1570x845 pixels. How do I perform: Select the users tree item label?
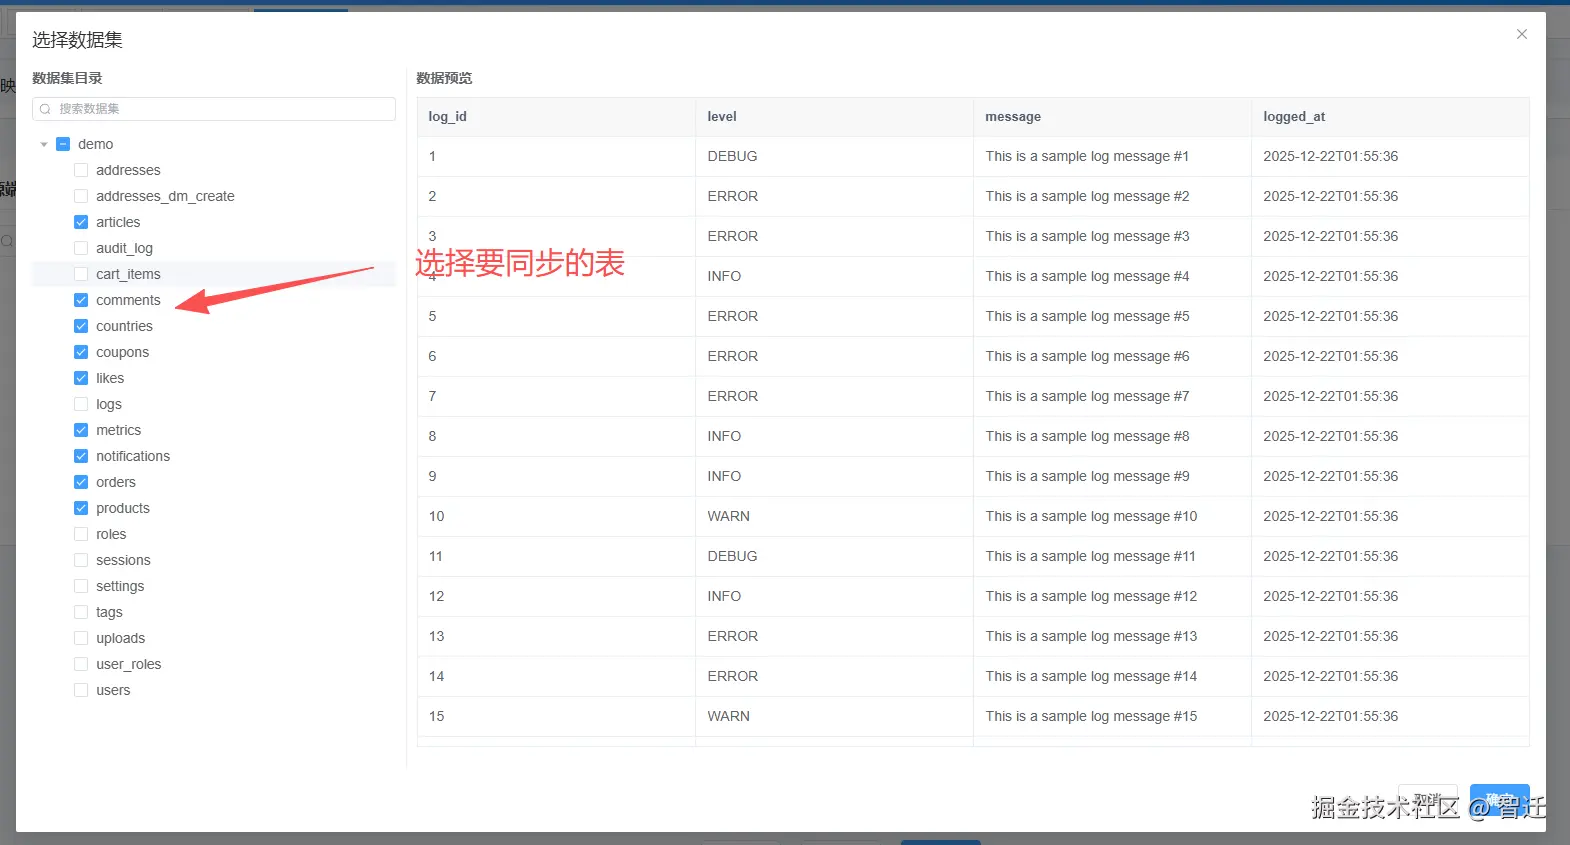coord(113,690)
